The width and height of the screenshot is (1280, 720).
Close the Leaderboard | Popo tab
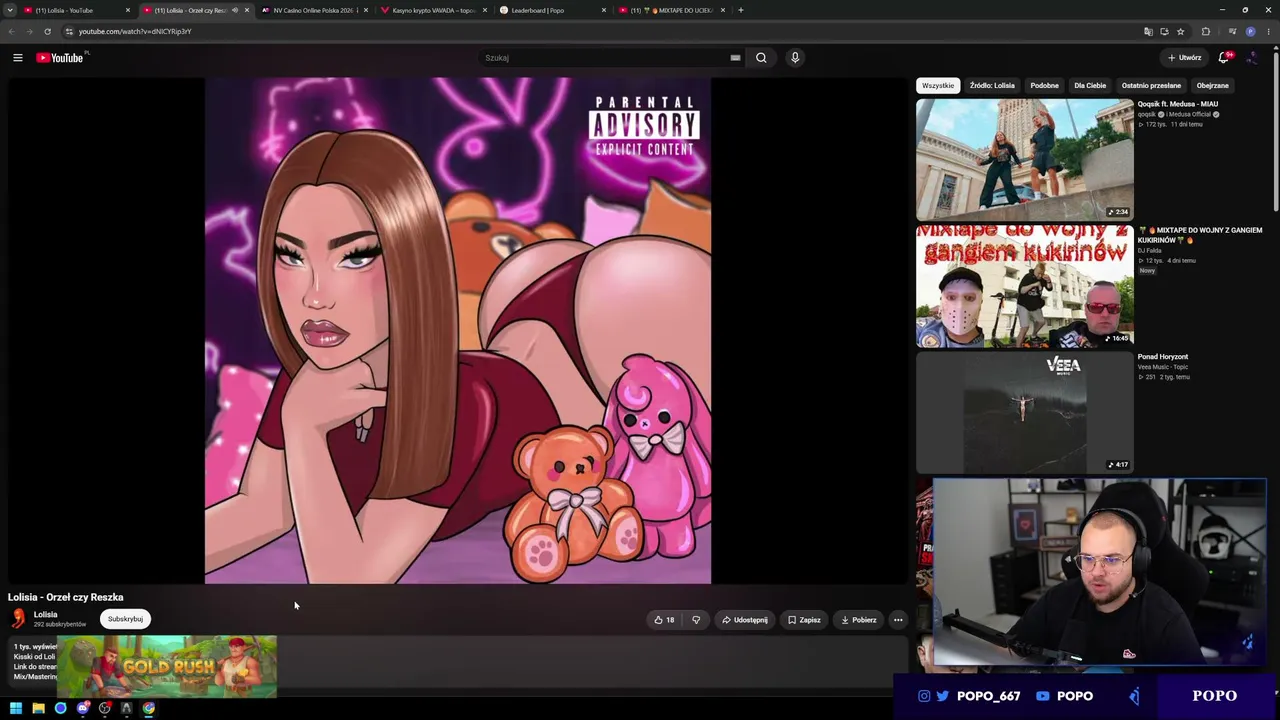point(603,10)
